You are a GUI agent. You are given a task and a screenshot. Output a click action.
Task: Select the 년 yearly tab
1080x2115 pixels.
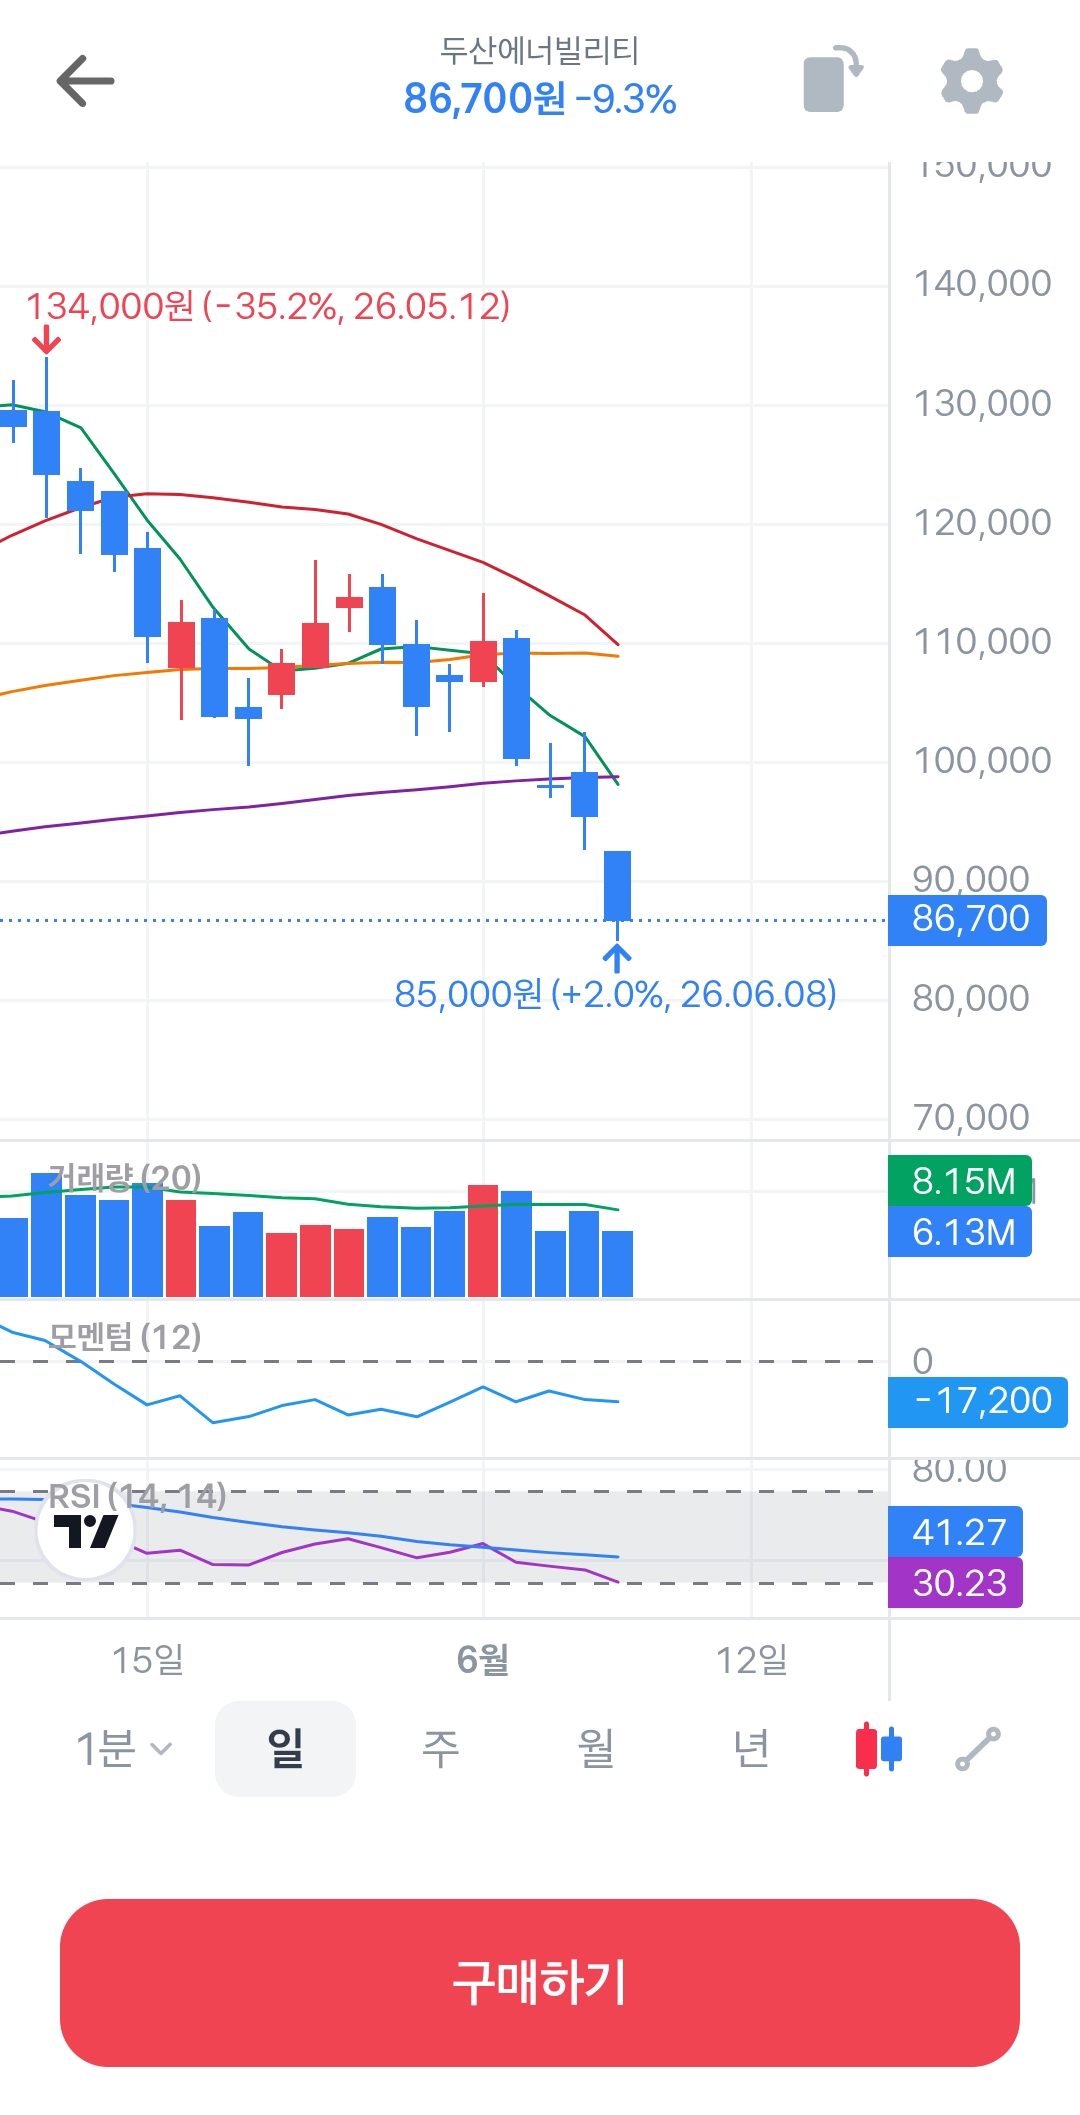click(x=751, y=1749)
